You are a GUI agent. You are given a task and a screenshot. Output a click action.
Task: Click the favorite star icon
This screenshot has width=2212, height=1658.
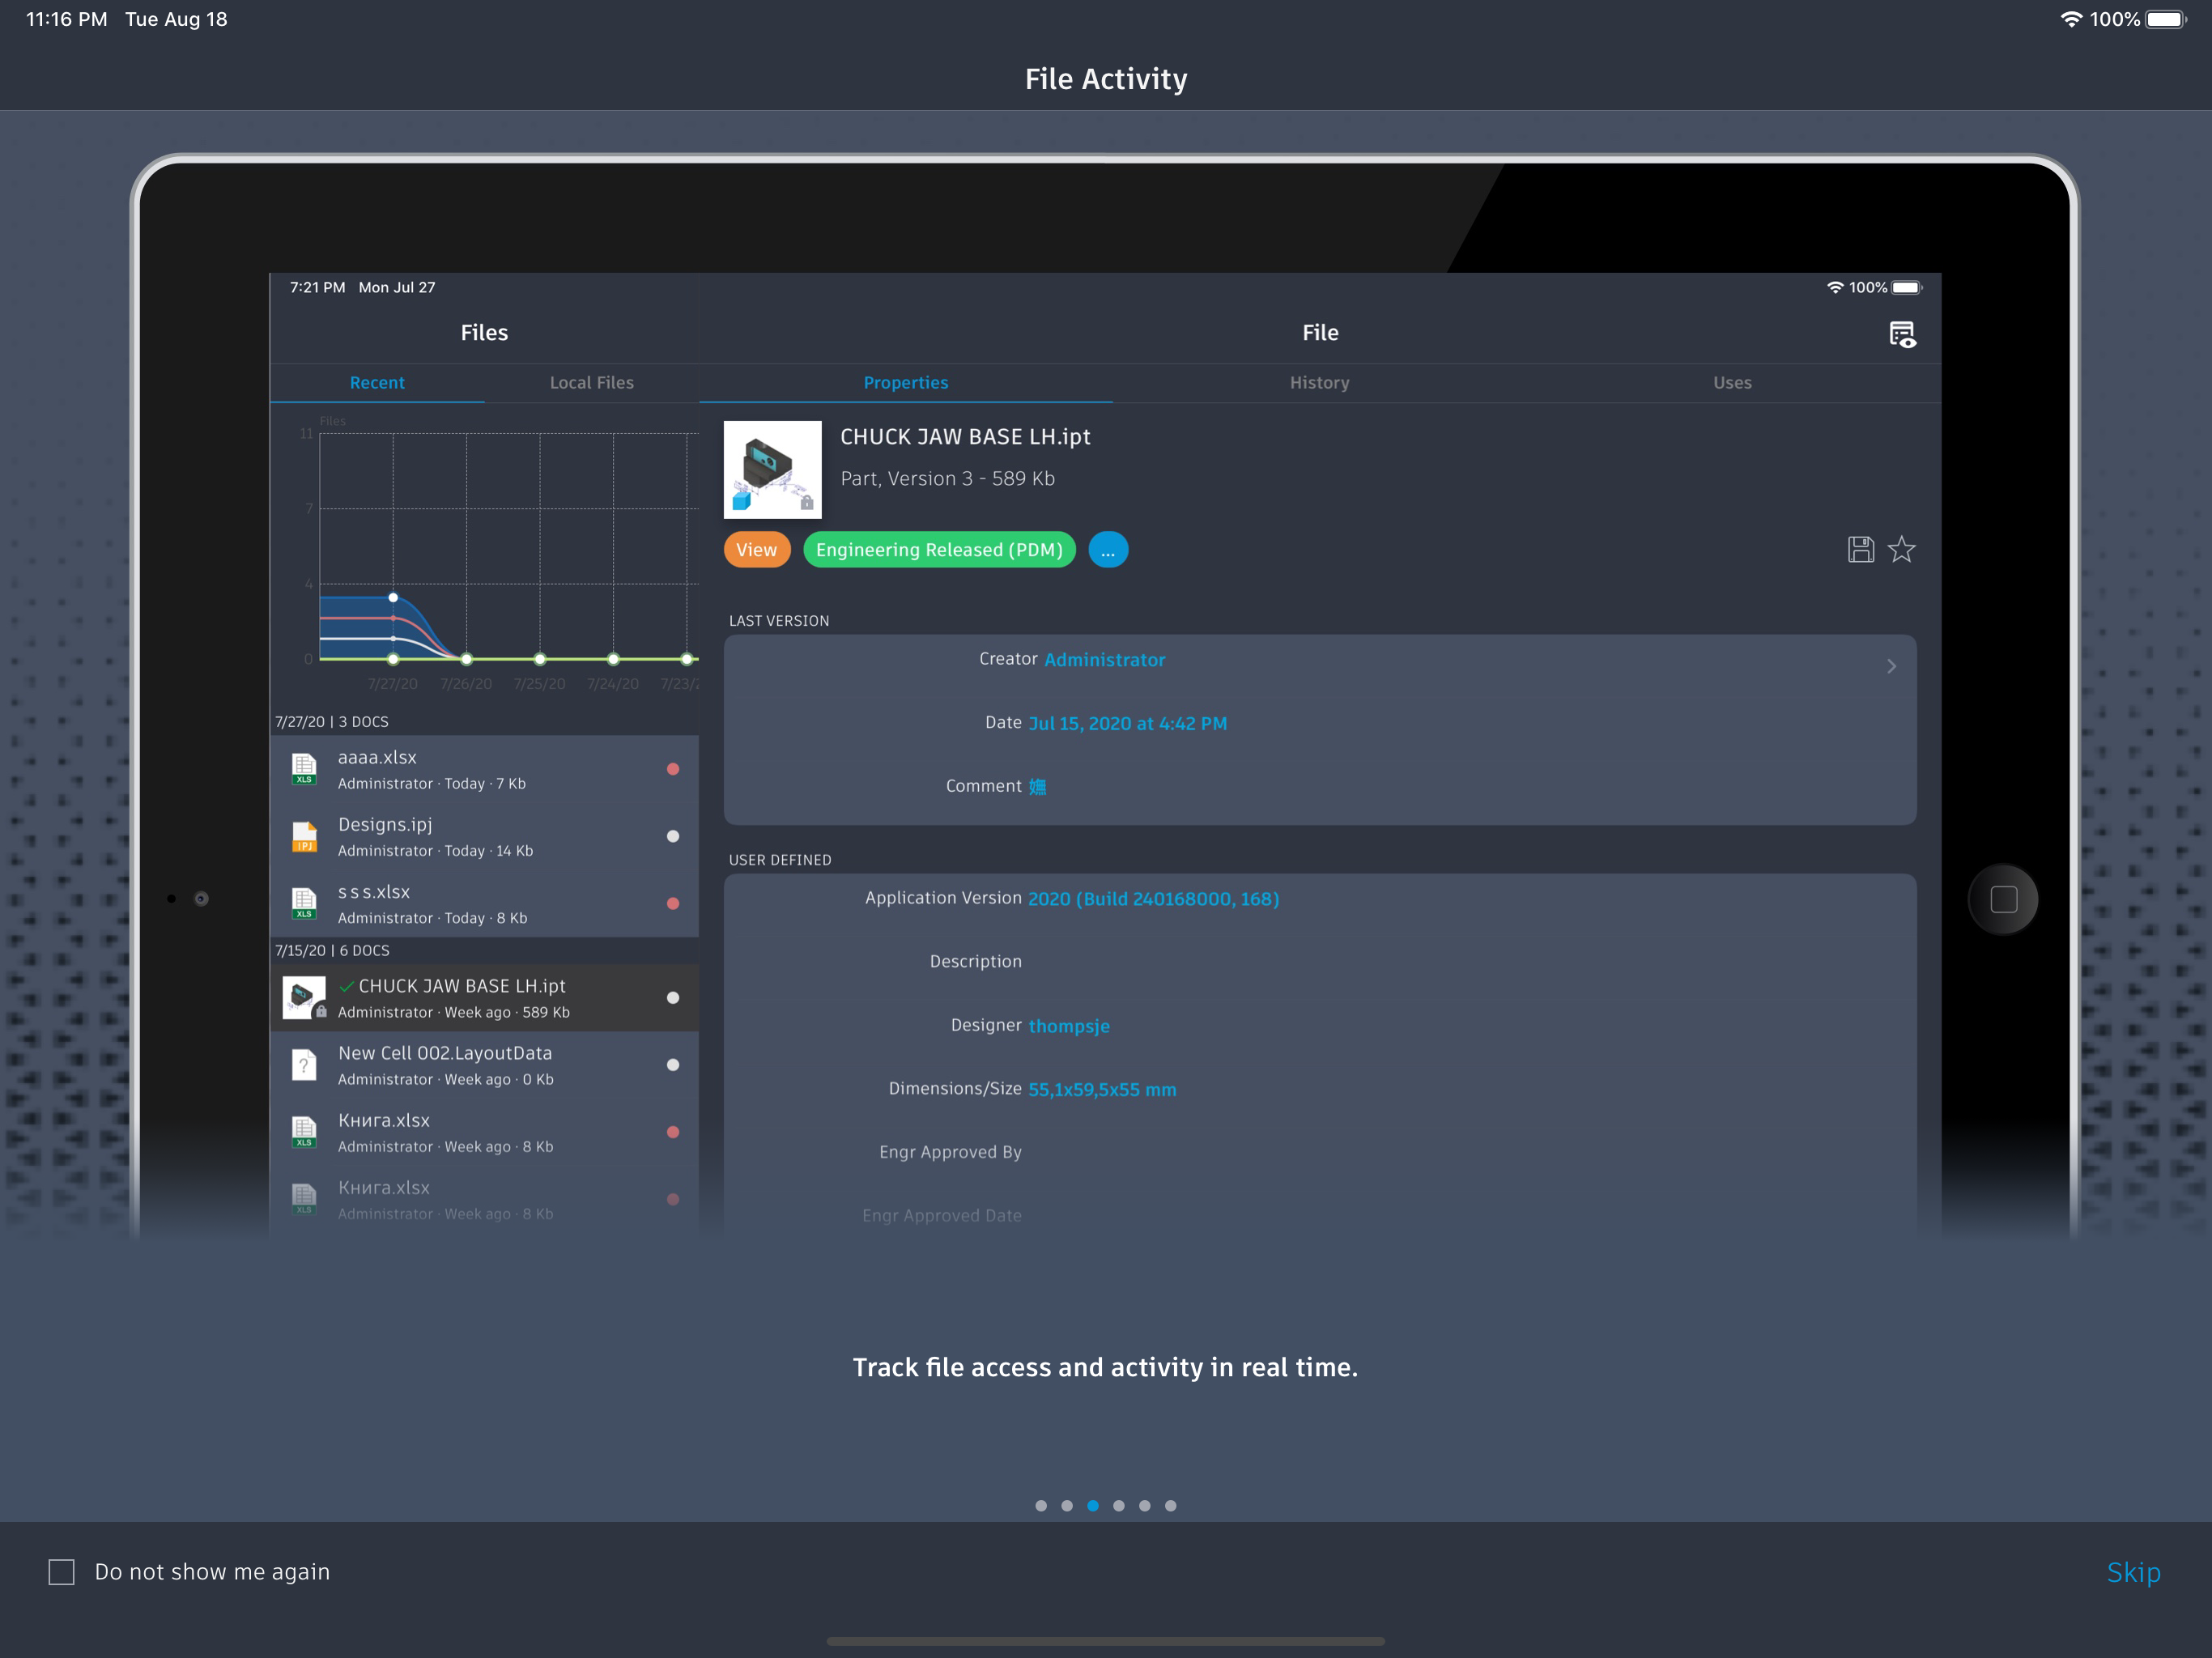coord(1901,549)
